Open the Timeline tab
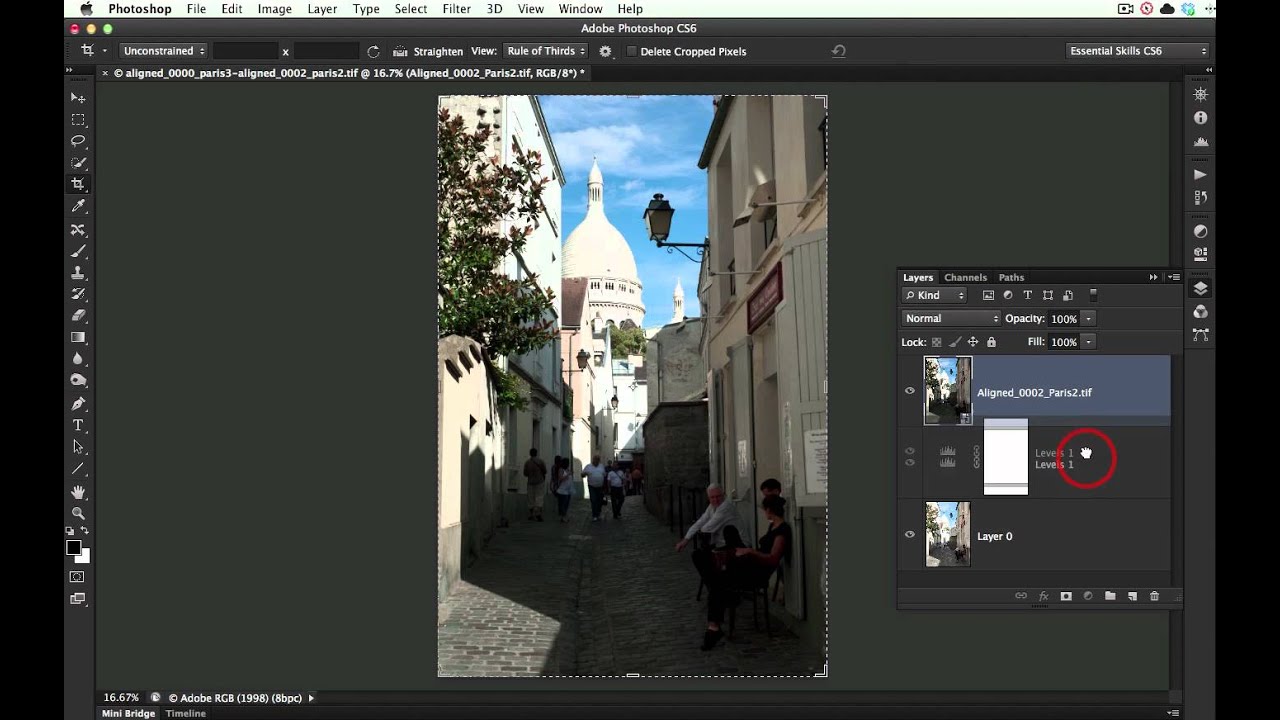This screenshot has height=720, width=1280. coord(186,713)
